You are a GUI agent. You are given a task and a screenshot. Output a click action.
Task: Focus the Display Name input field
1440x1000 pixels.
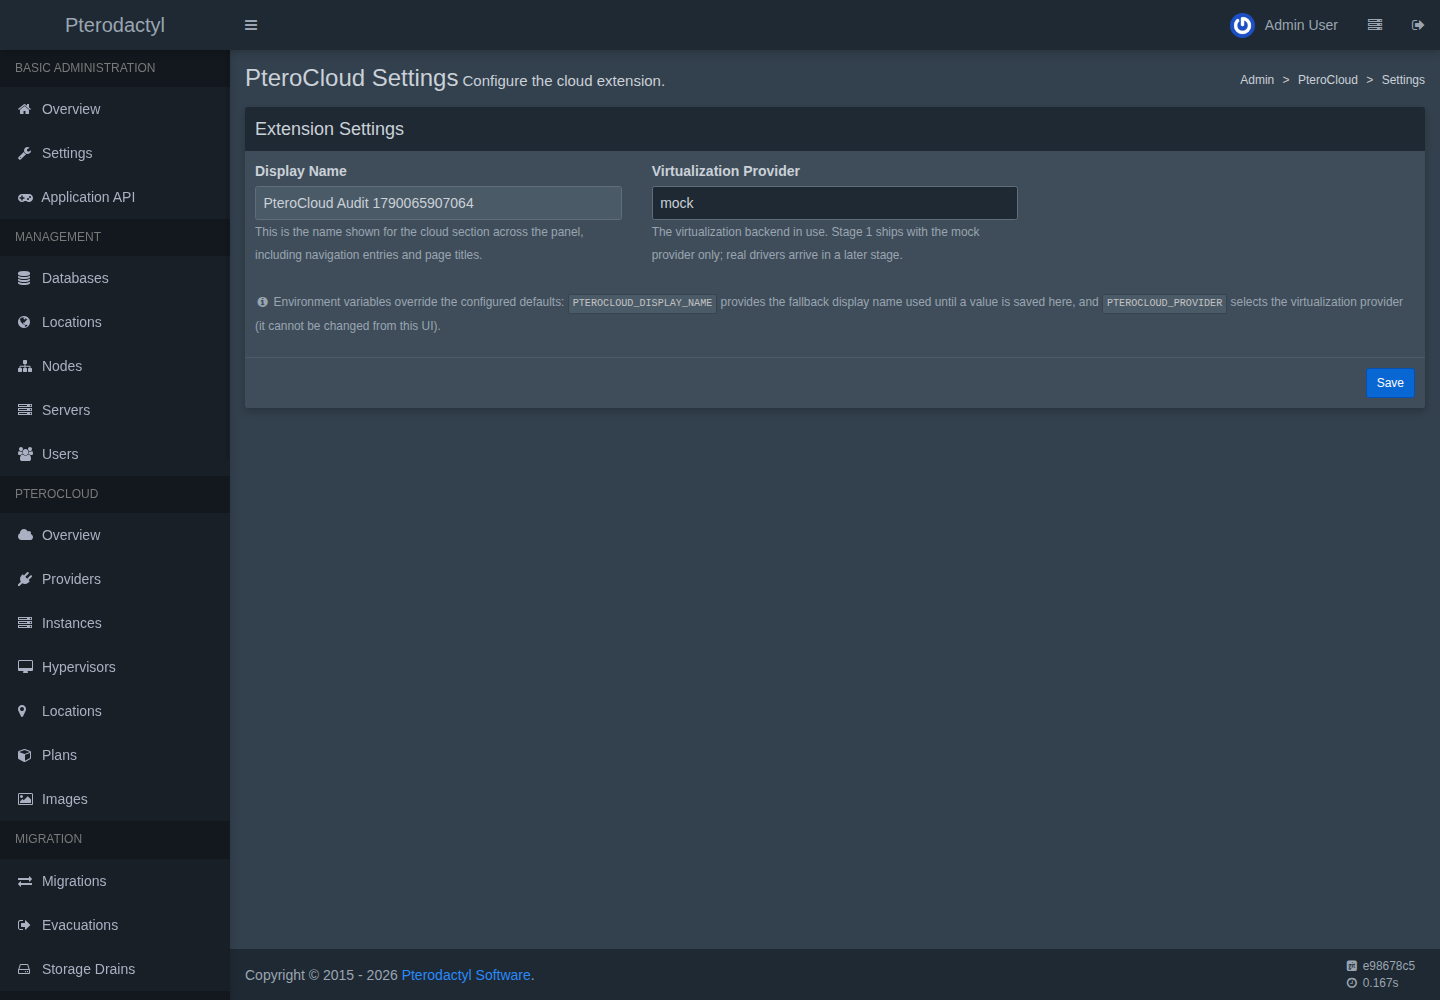coord(438,203)
